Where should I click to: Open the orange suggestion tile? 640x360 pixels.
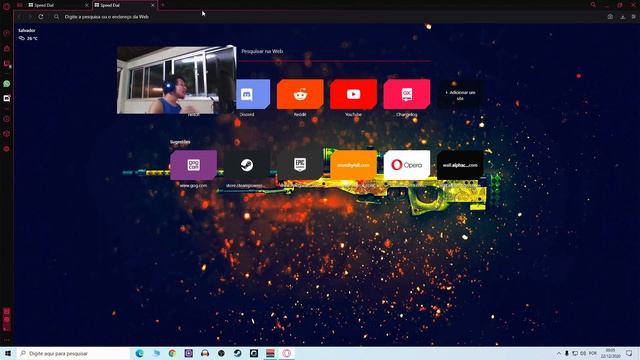[353, 165]
